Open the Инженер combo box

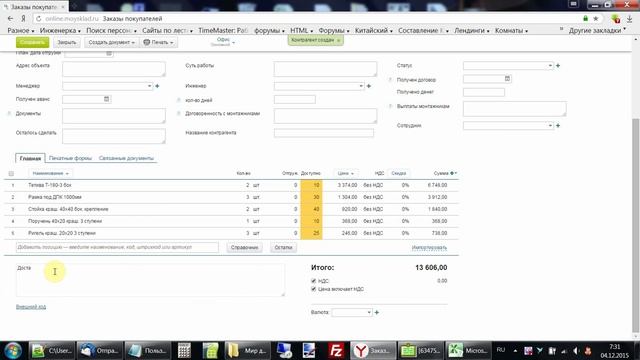[319, 86]
